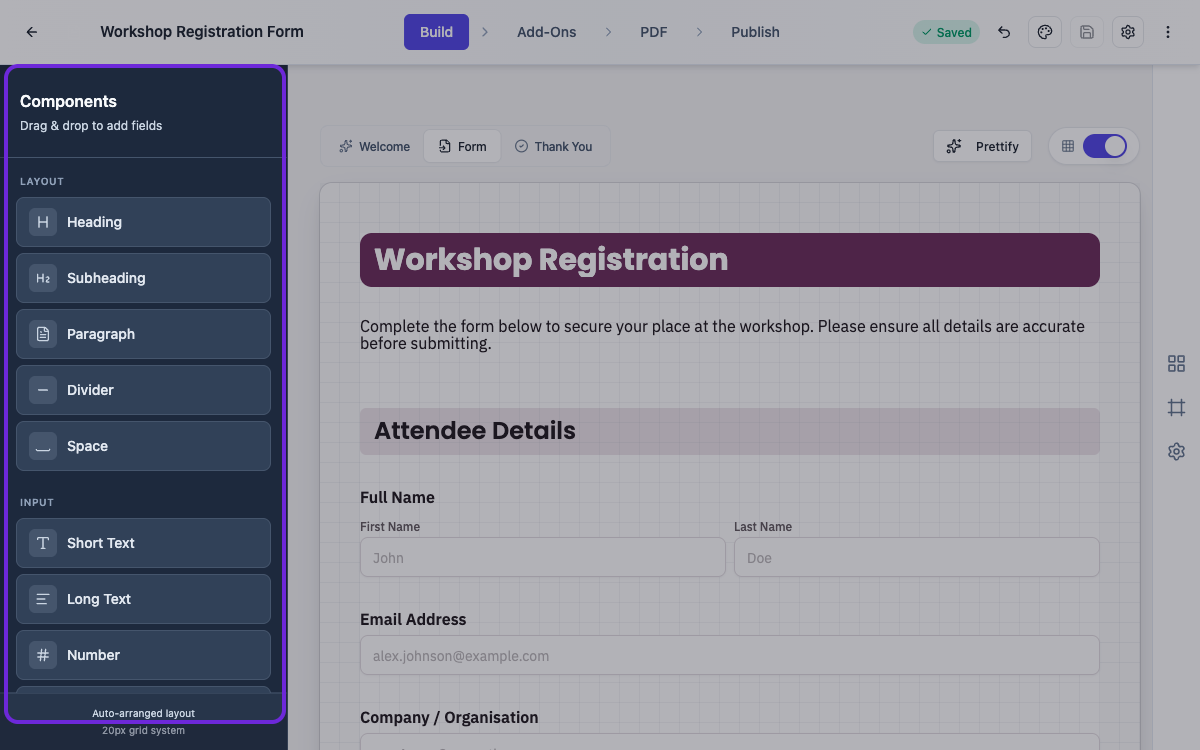Add a Subheading component
Image resolution: width=1200 pixels, height=750 pixels.
pos(143,278)
